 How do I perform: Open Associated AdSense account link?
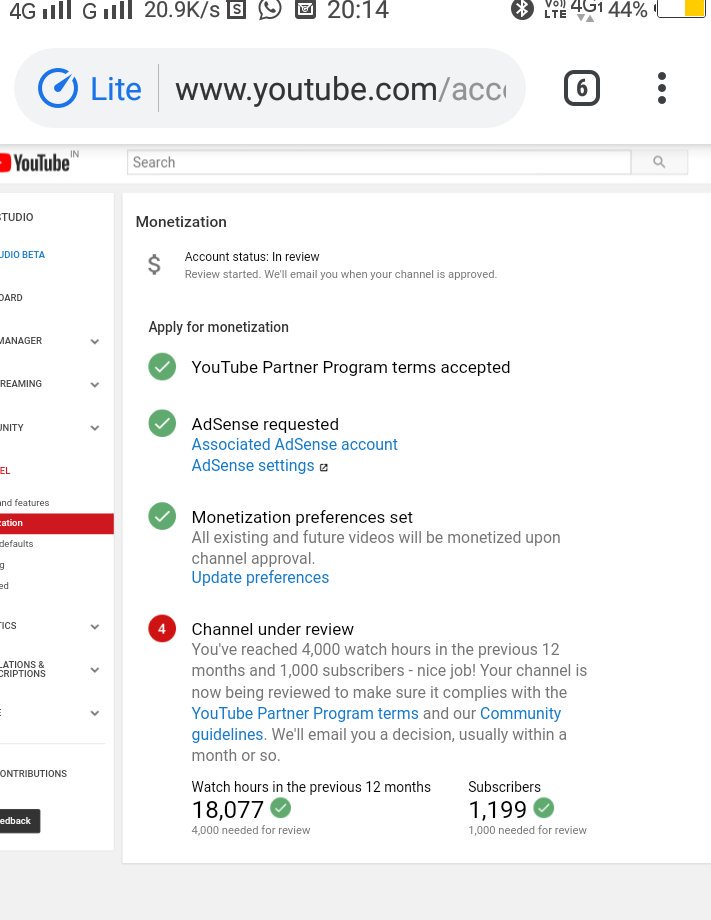point(294,444)
